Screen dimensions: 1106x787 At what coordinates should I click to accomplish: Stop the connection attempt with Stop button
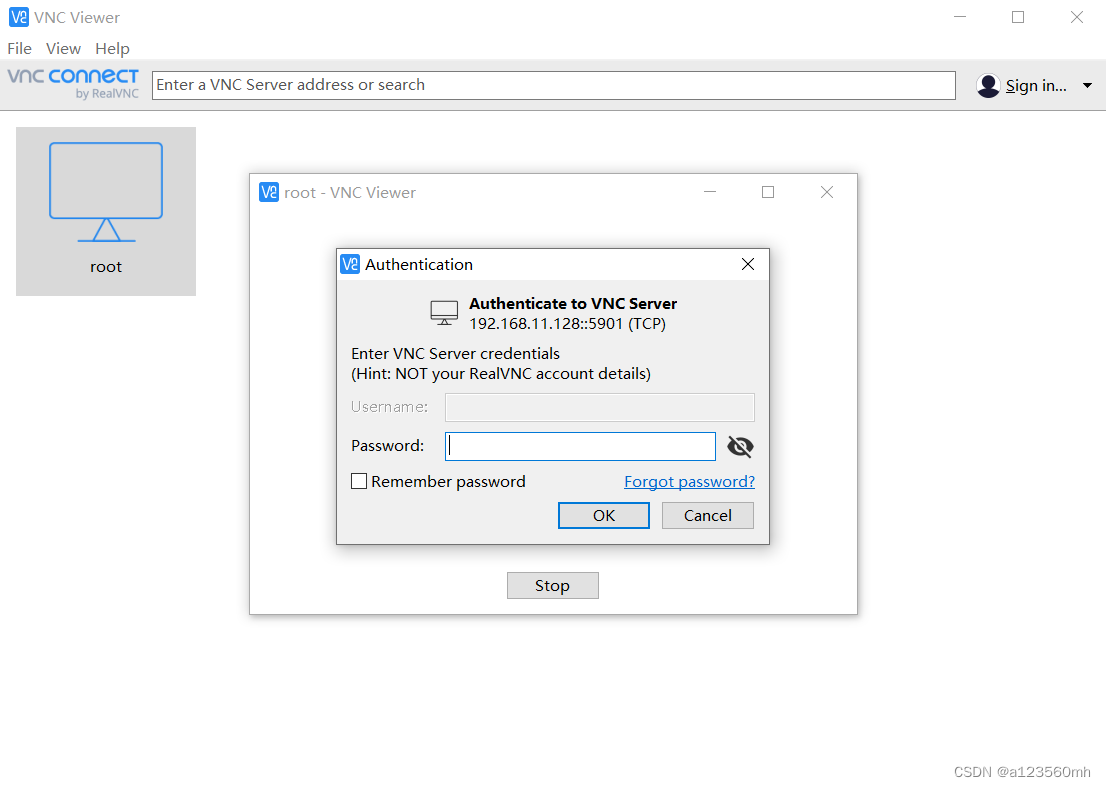point(552,585)
